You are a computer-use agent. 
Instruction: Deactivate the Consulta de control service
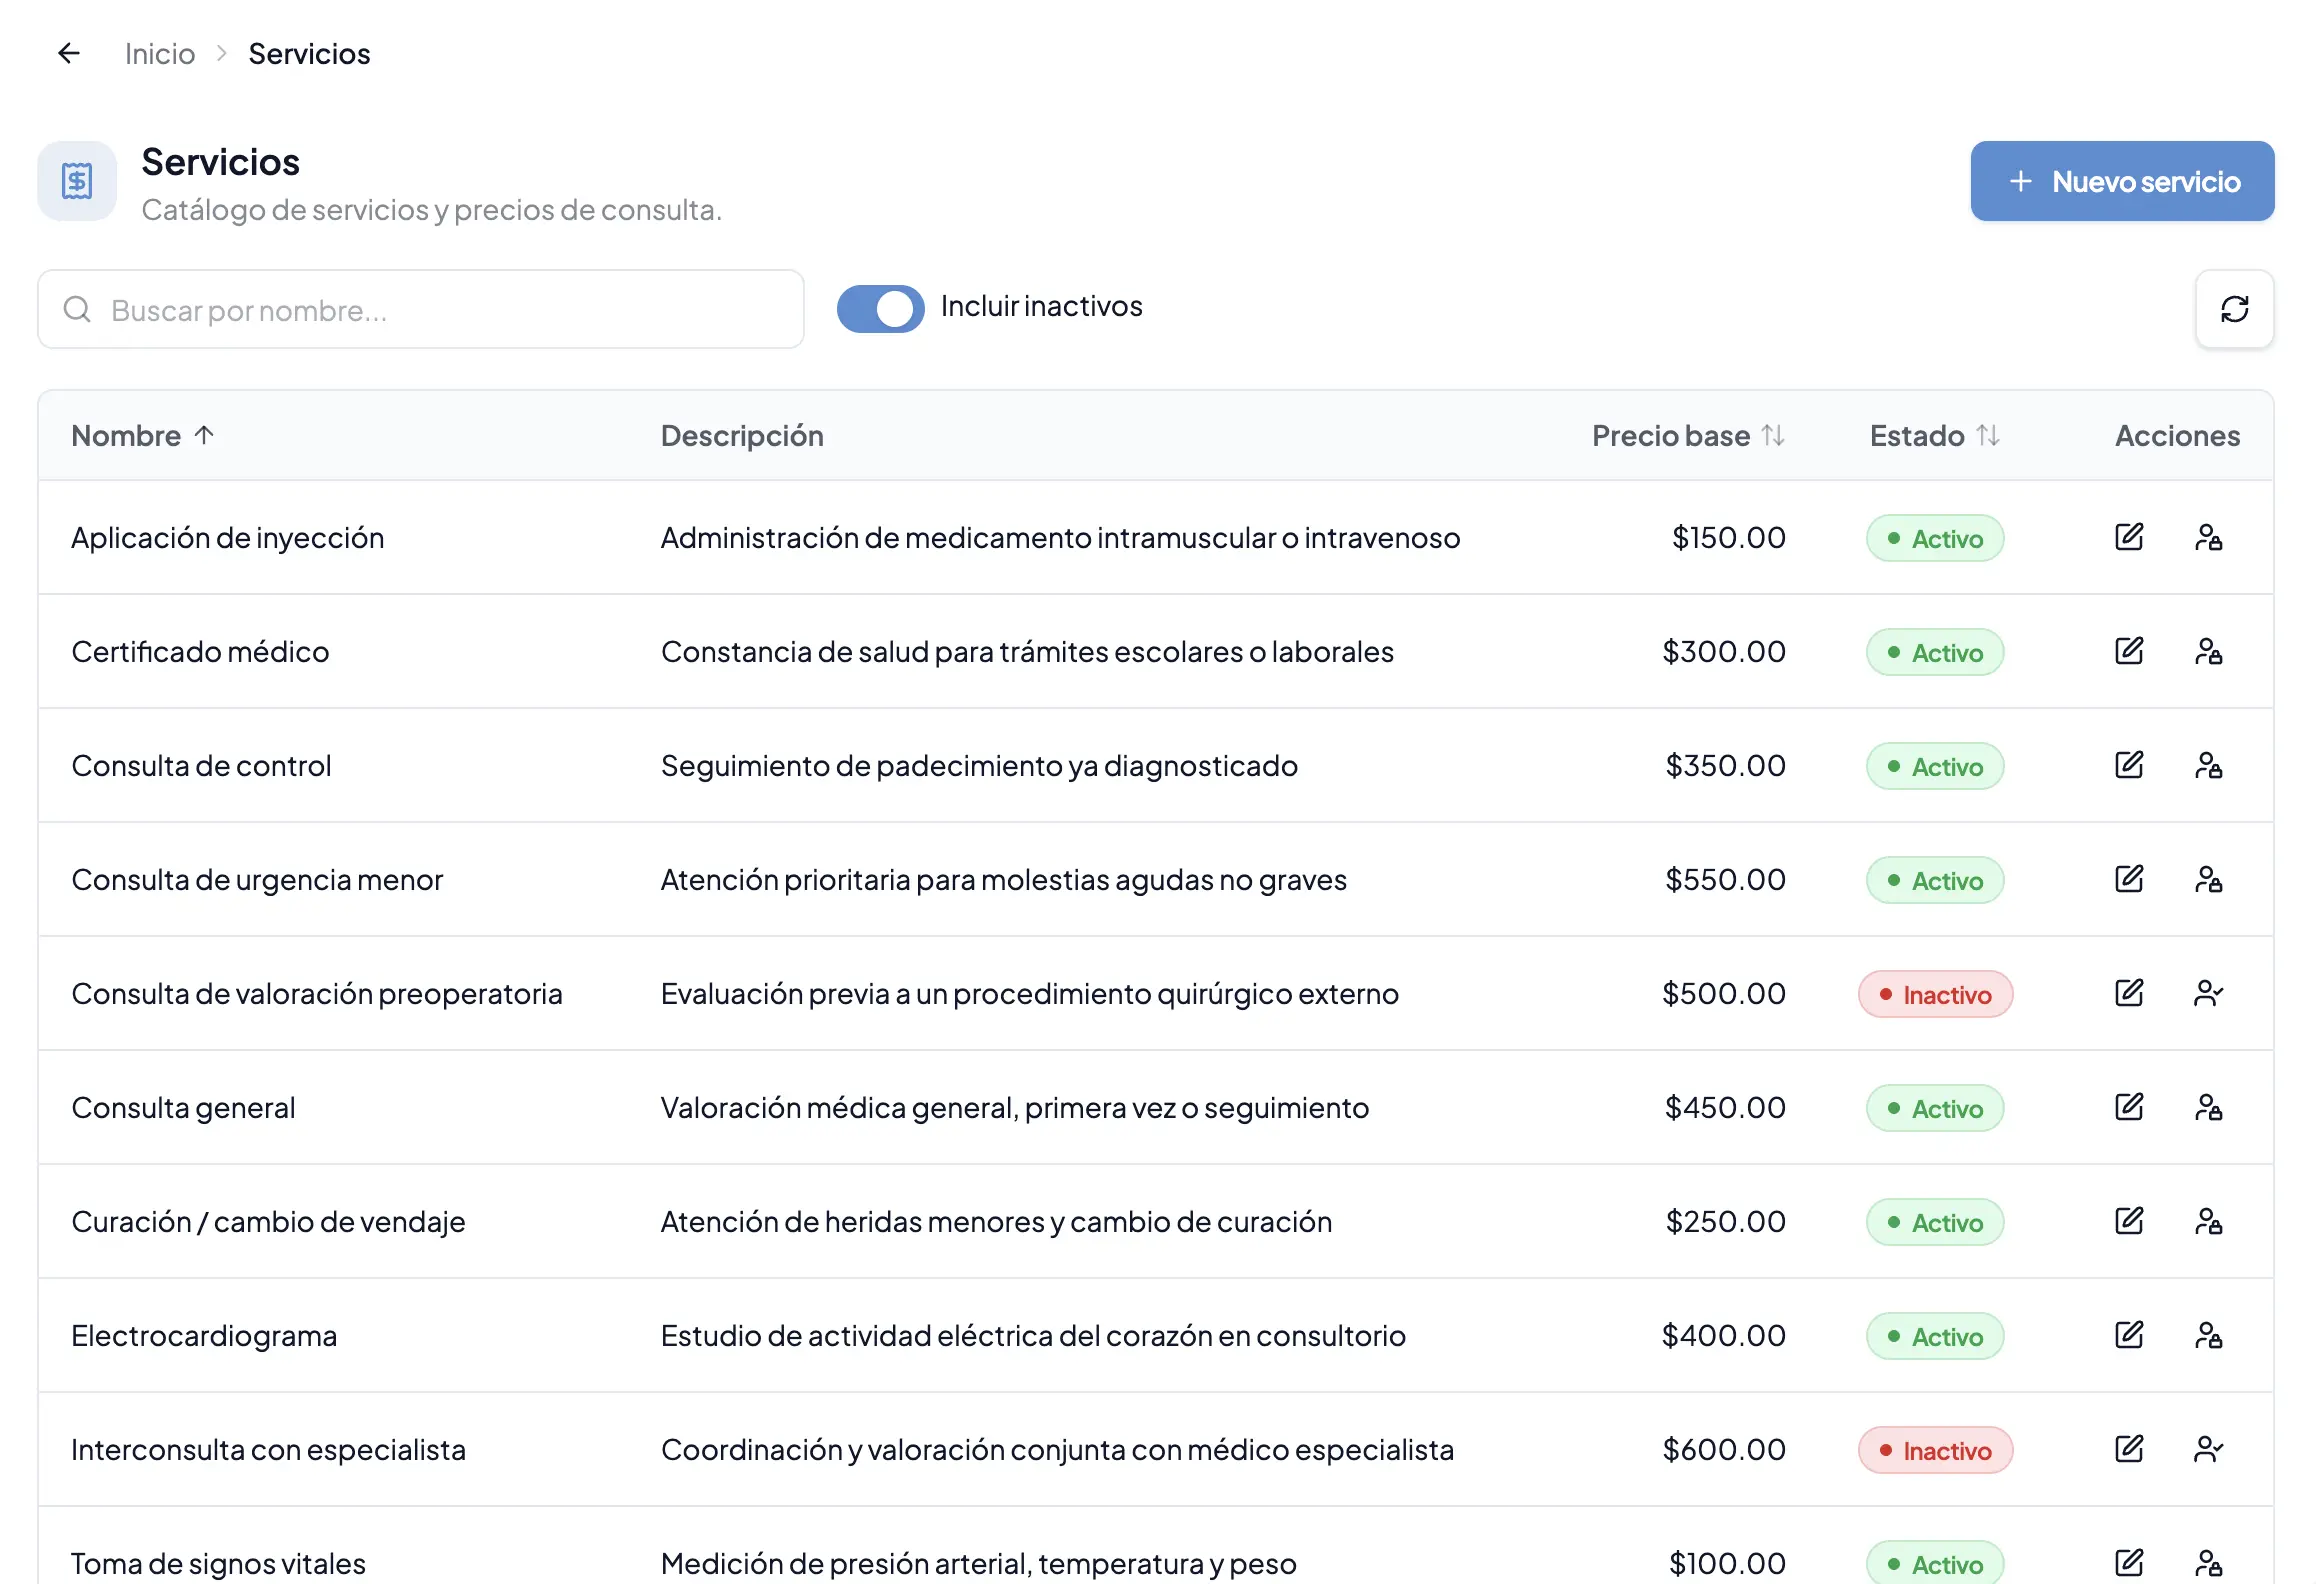tap(2208, 765)
